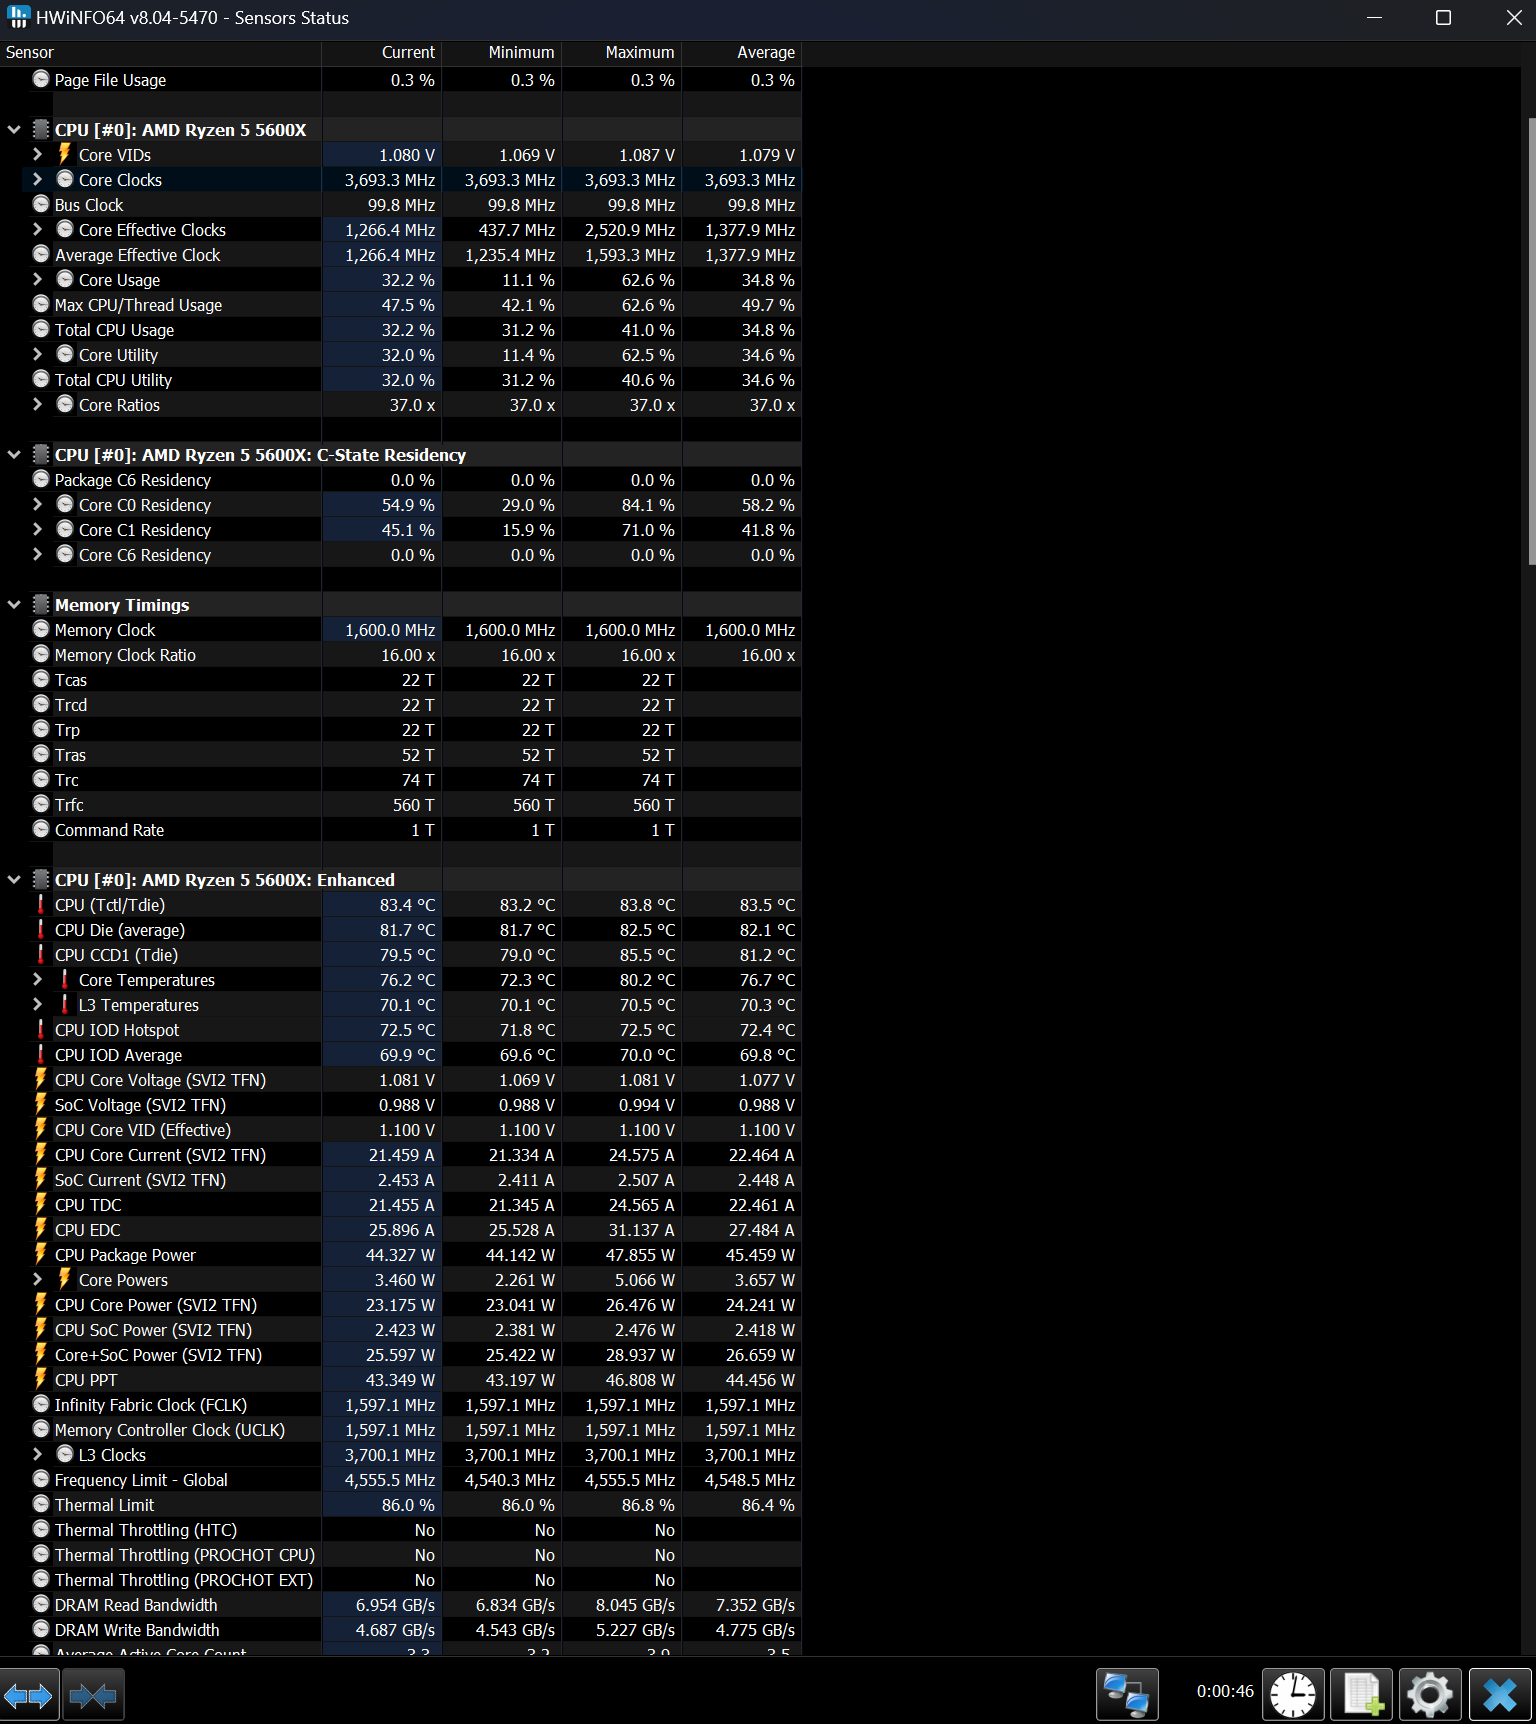
Task: Expand the Core Powers row
Action: click(37, 1279)
